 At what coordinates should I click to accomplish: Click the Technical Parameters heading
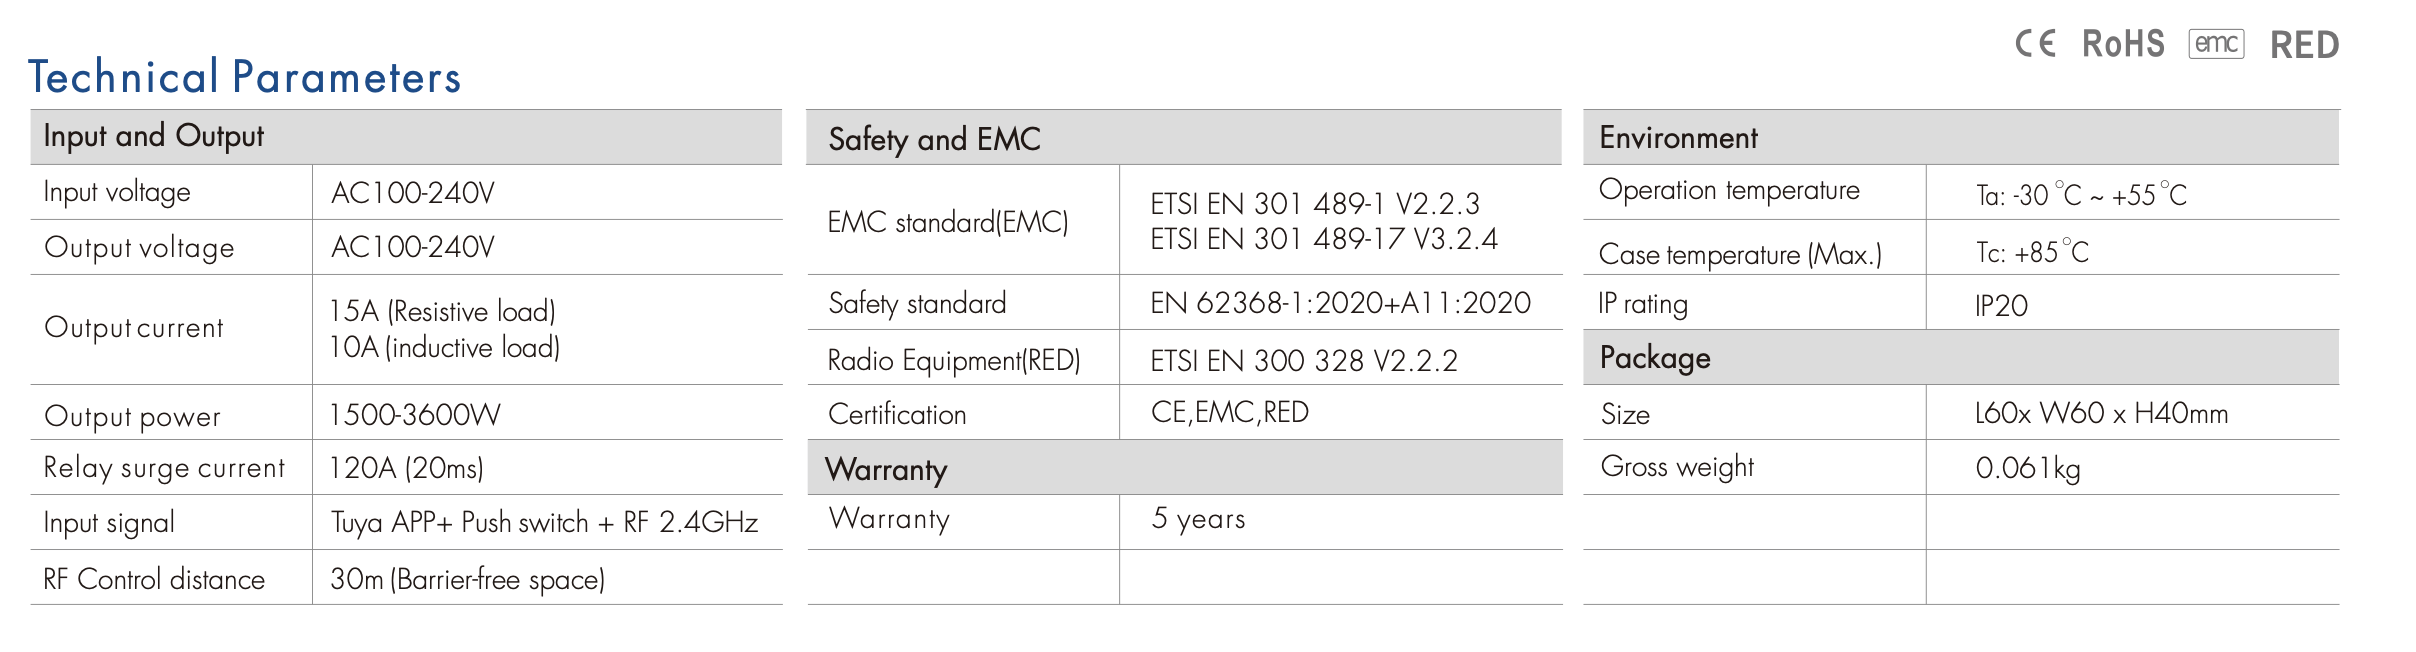(245, 77)
